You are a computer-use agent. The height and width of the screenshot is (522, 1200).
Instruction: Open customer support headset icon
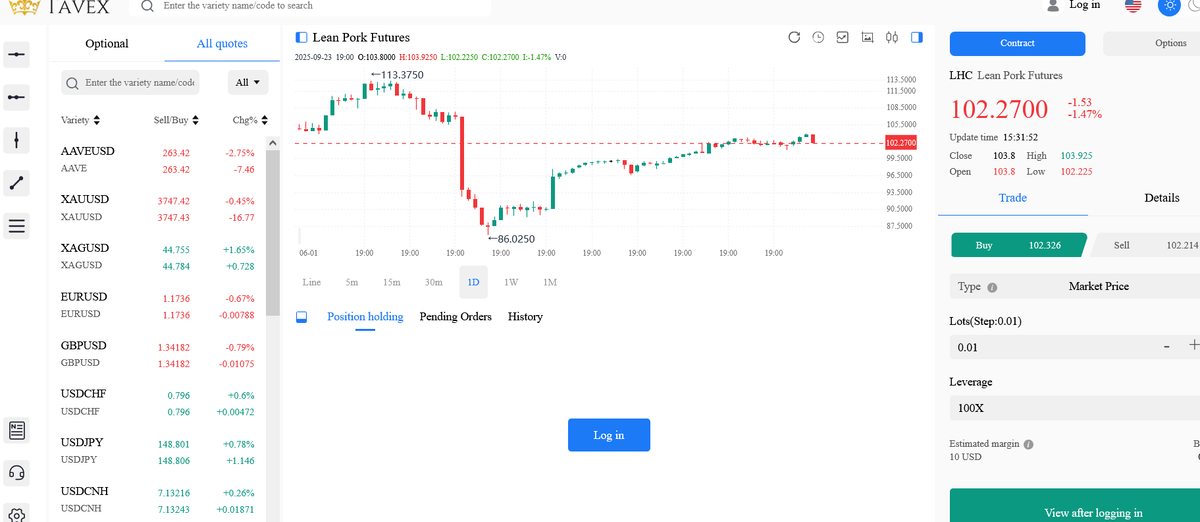coord(16,472)
